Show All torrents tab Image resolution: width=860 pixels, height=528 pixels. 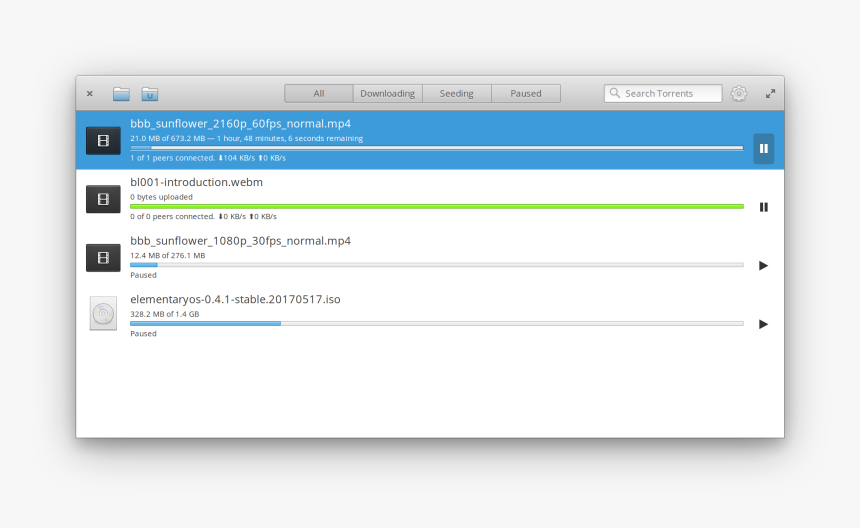point(319,93)
